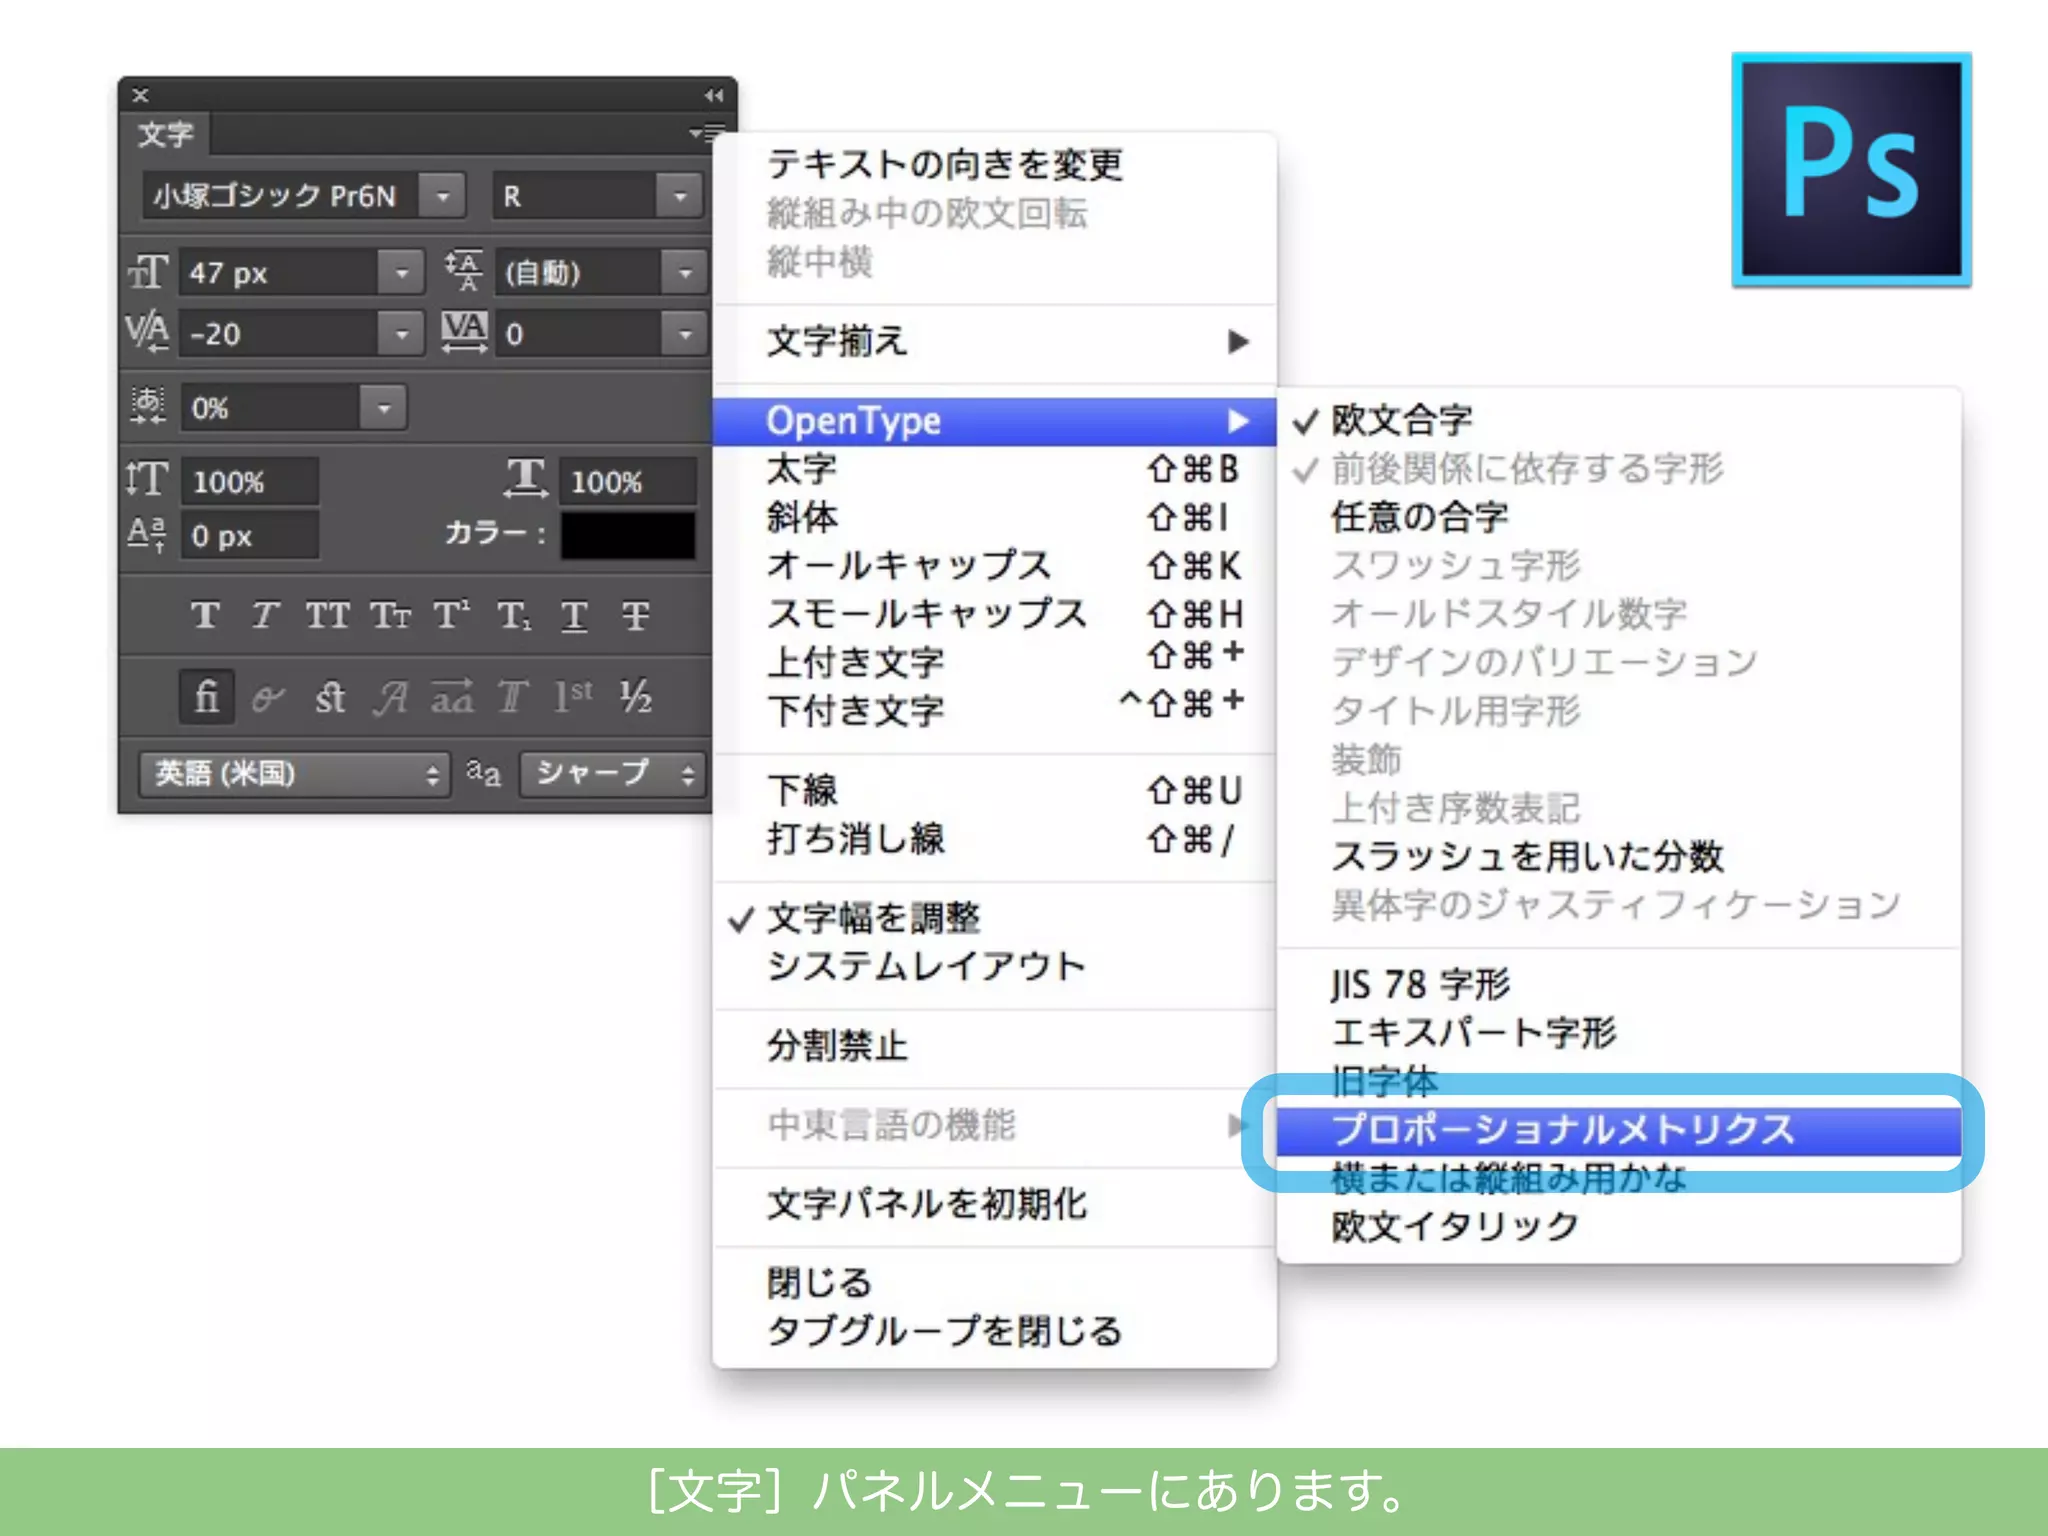Toggle fractions ½ button
Viewport: 2048px width, 1536px height.
pos(635,696)
